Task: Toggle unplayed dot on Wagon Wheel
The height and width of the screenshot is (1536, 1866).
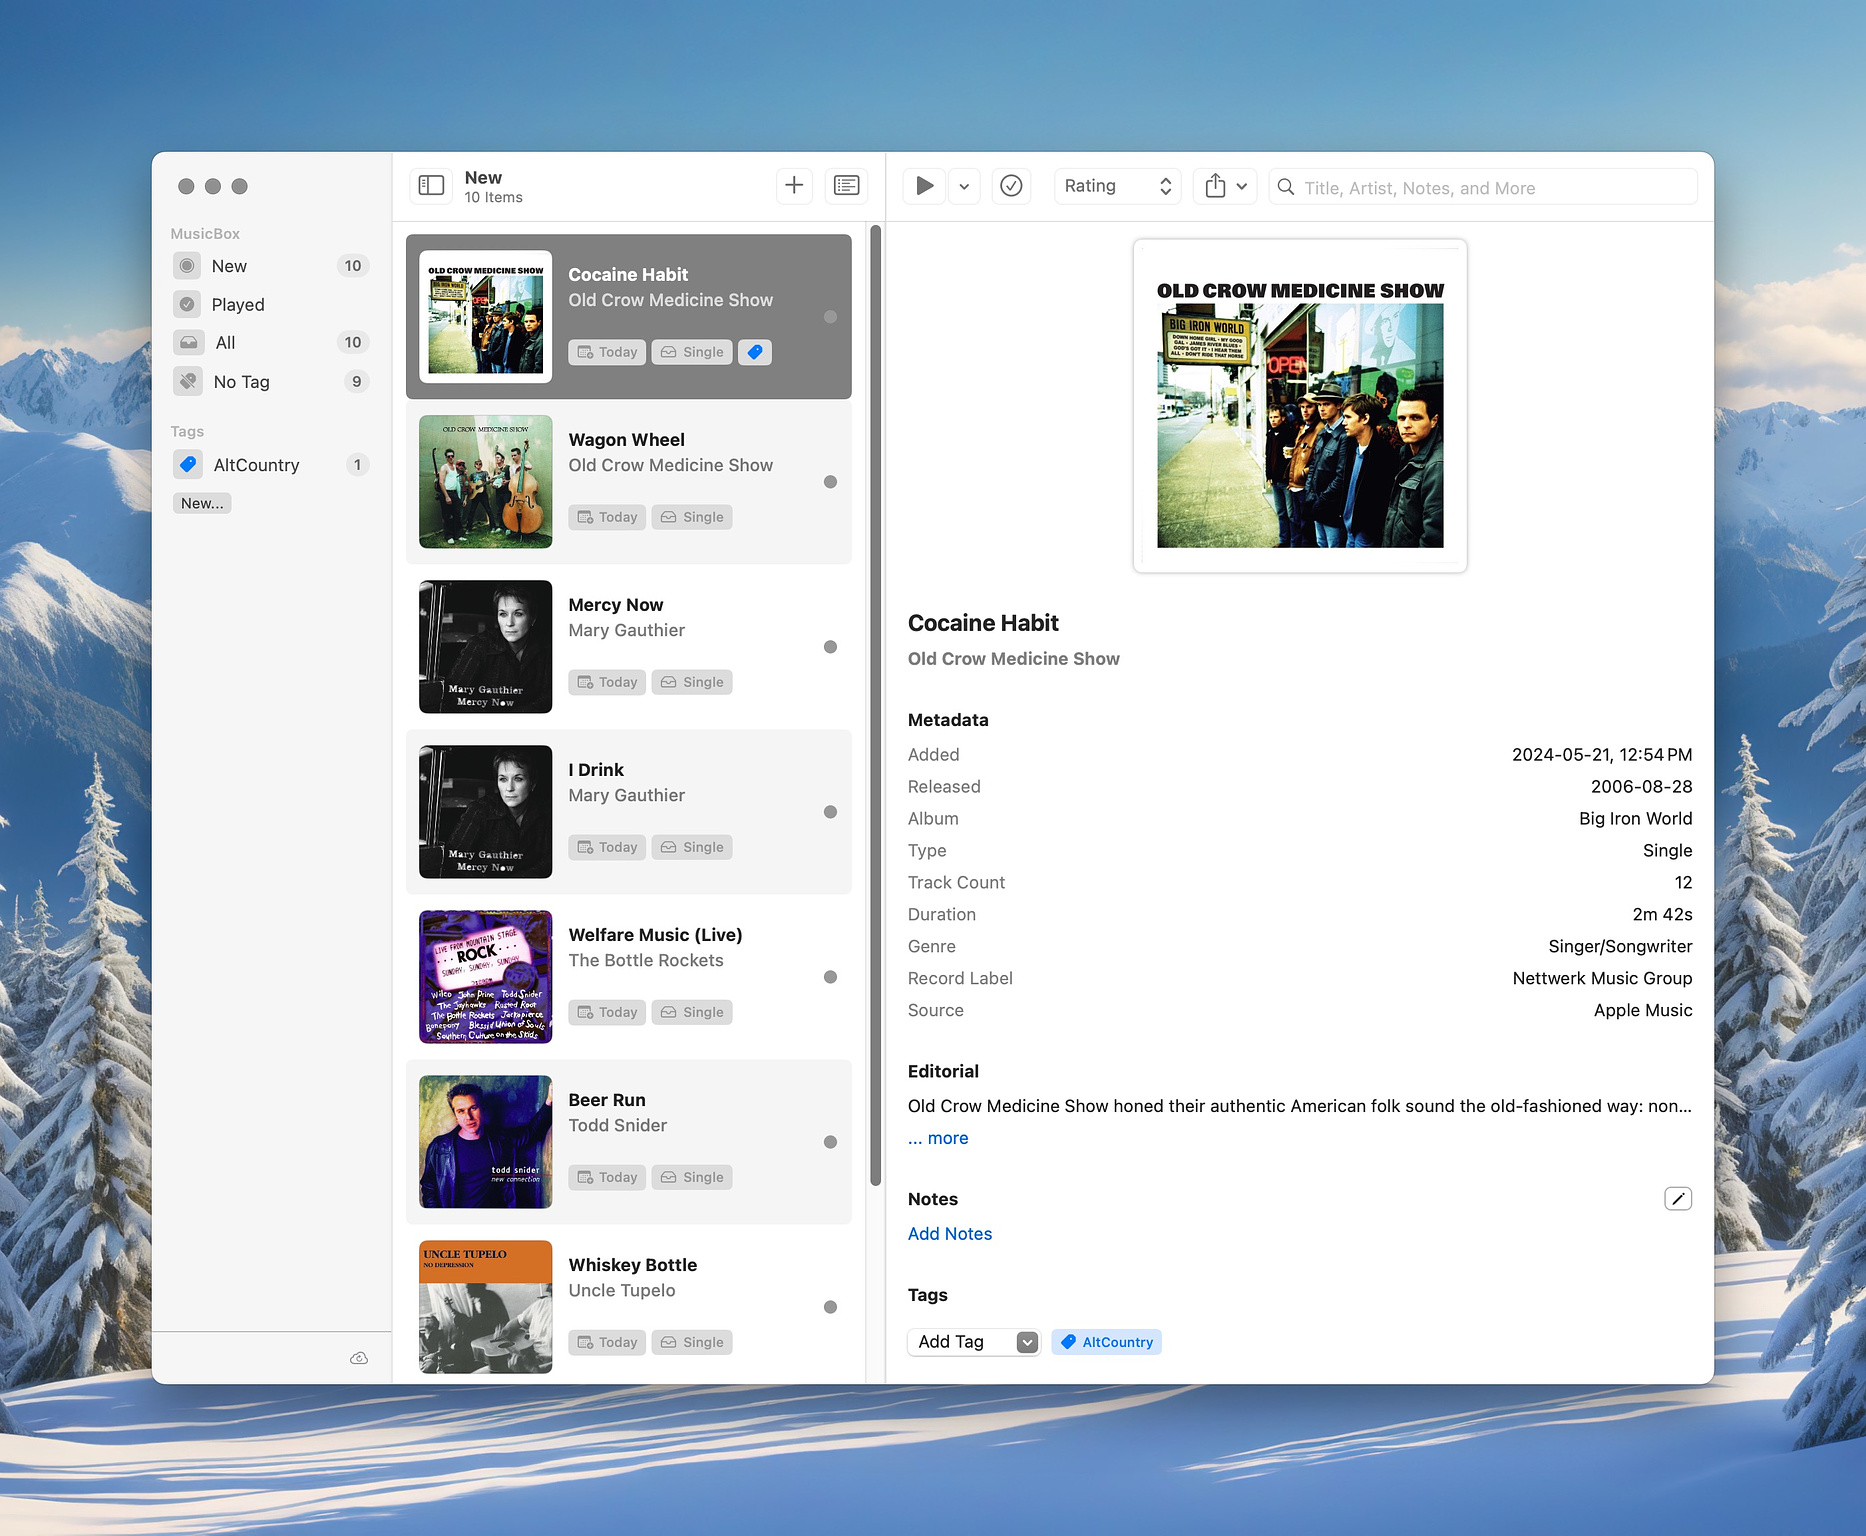Action: pos(830,482)
